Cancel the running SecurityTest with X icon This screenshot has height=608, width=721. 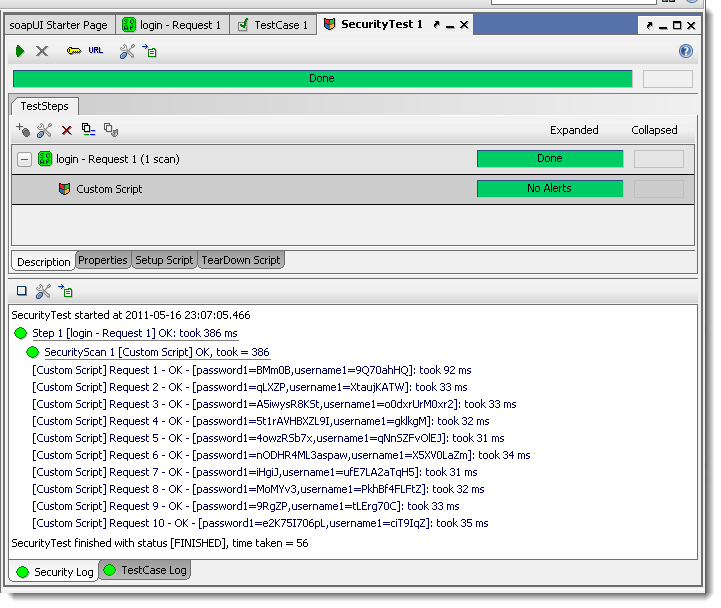click(42, 51)
